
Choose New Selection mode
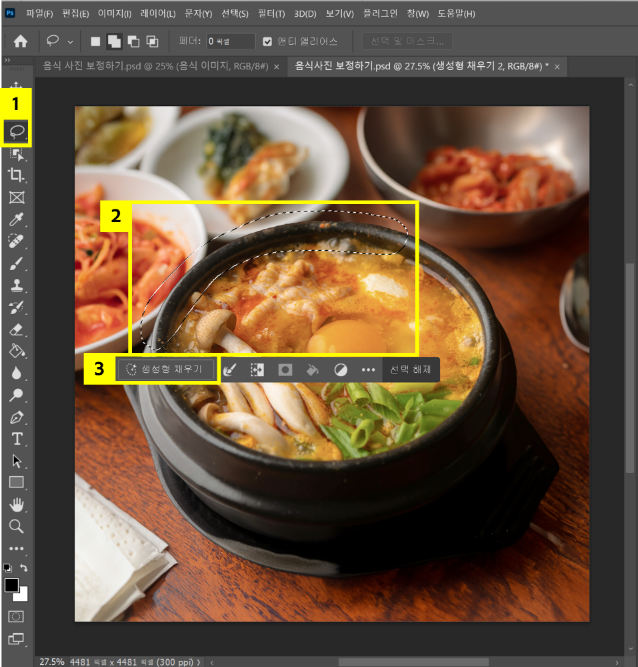click(95, 41)
